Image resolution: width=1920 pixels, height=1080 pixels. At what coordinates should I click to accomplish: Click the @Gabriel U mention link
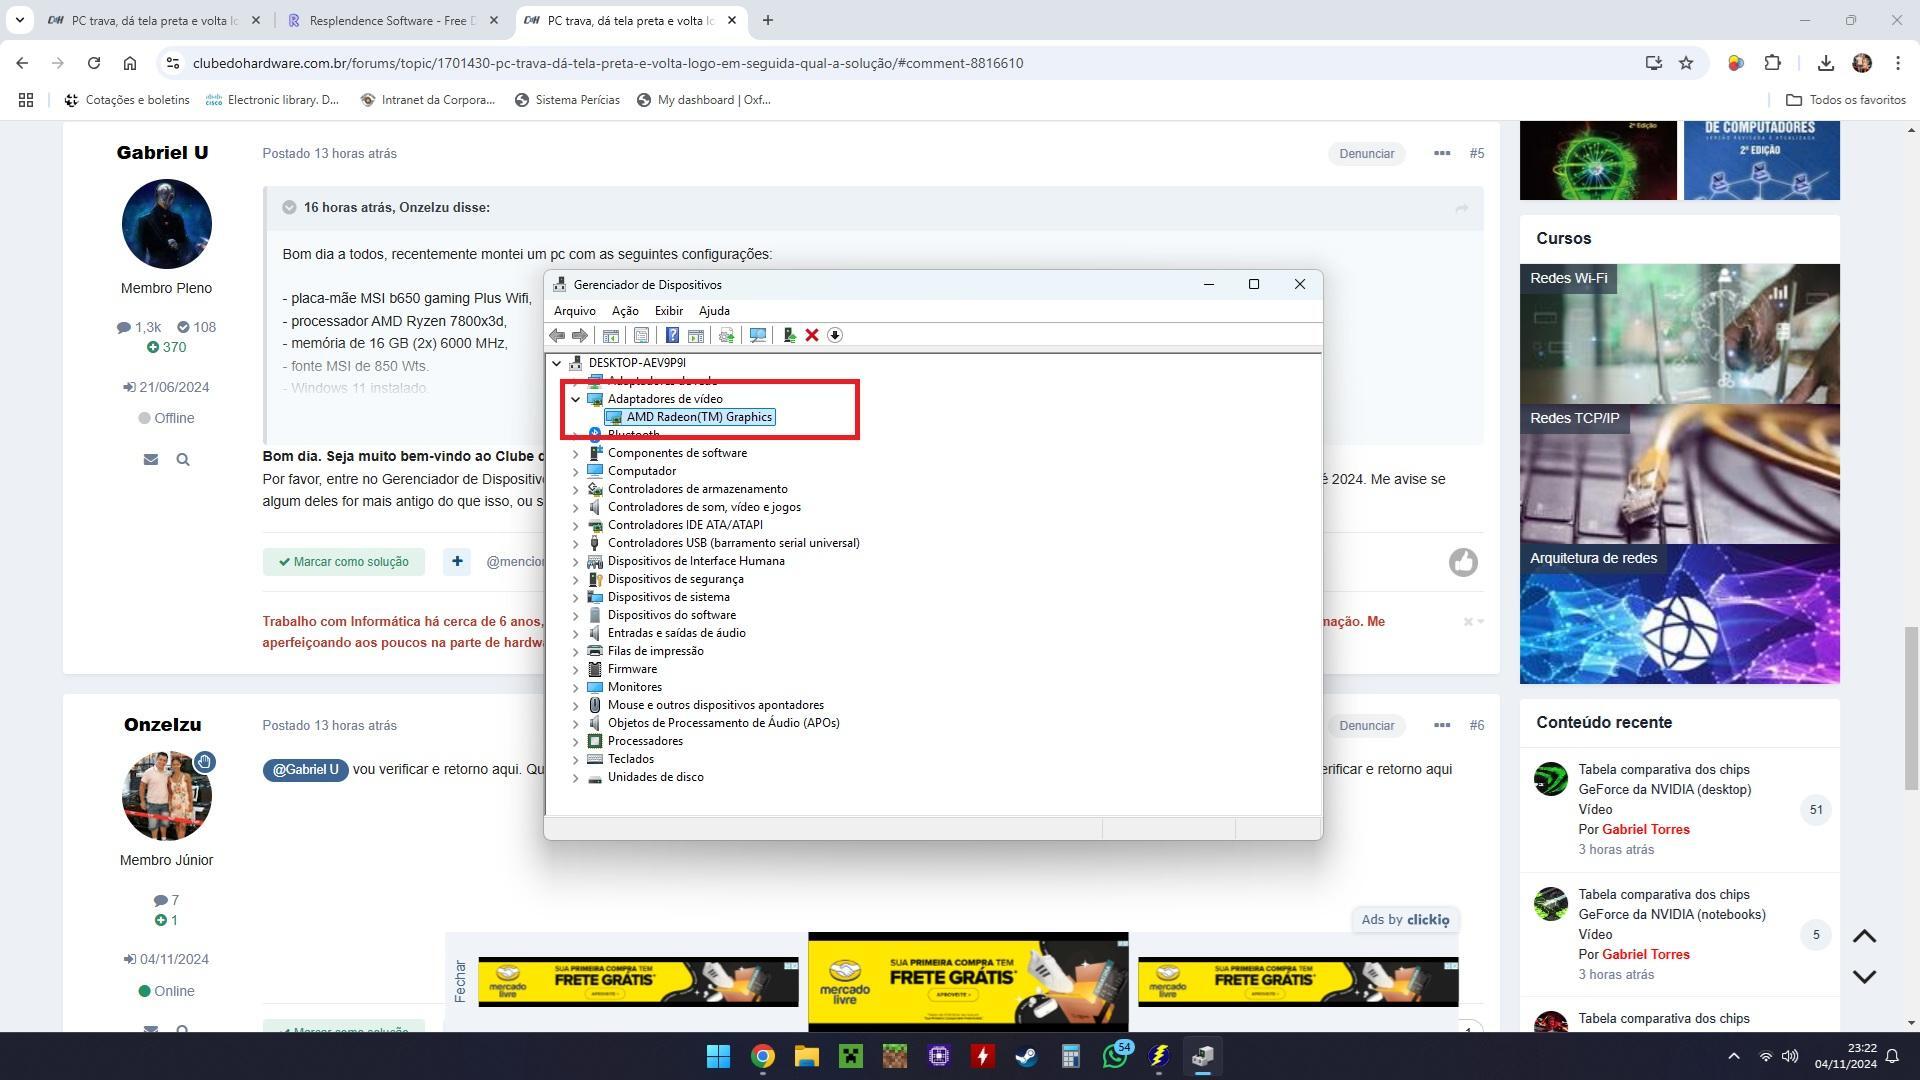[x=305, y=770]
